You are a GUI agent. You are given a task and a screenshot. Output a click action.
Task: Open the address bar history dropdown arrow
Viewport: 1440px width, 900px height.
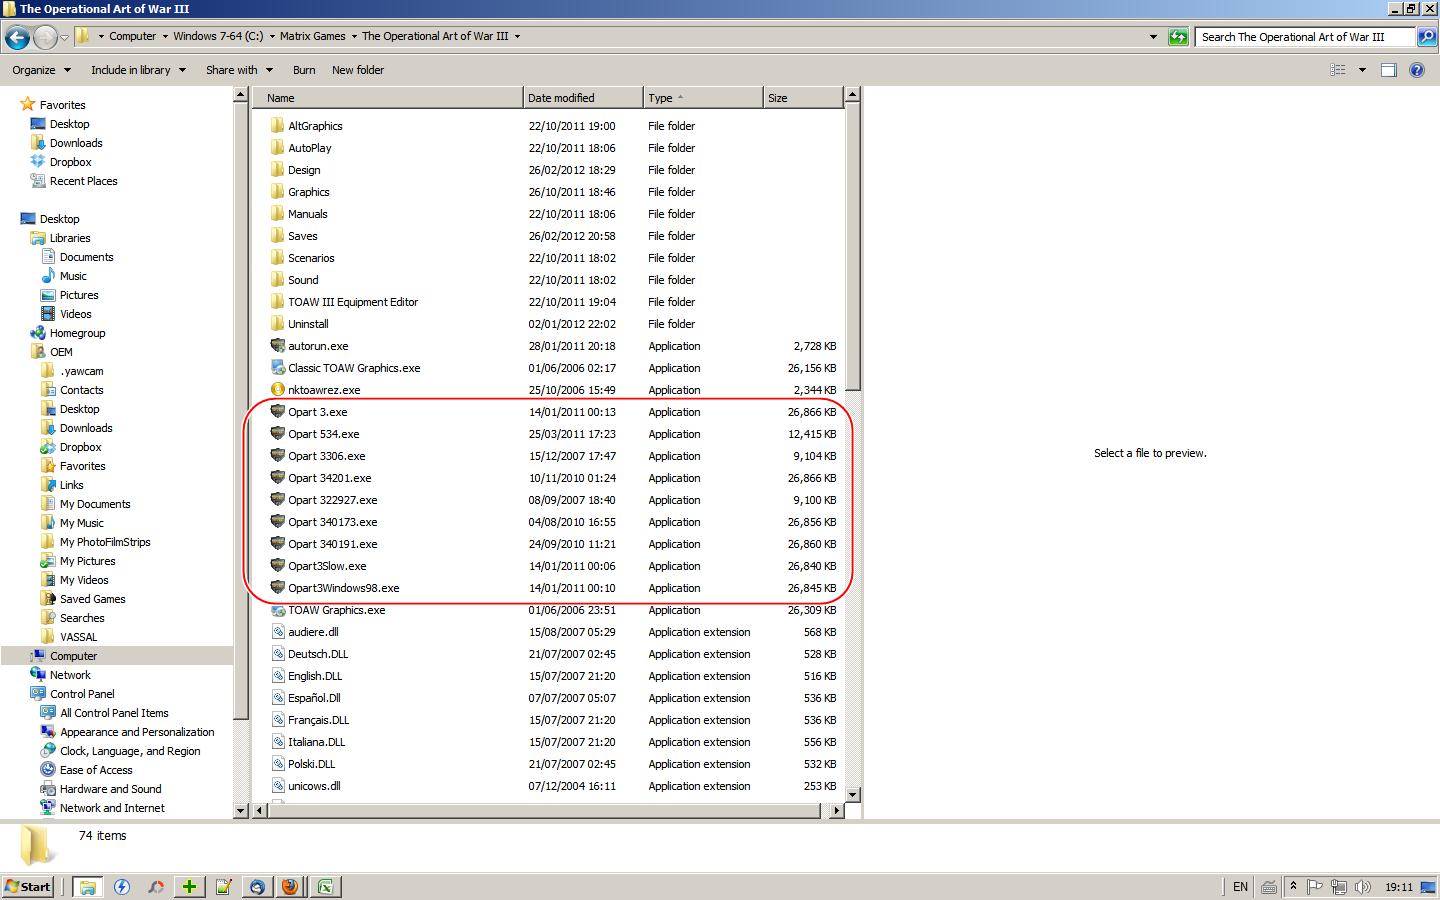click(x=1153, y=37)
